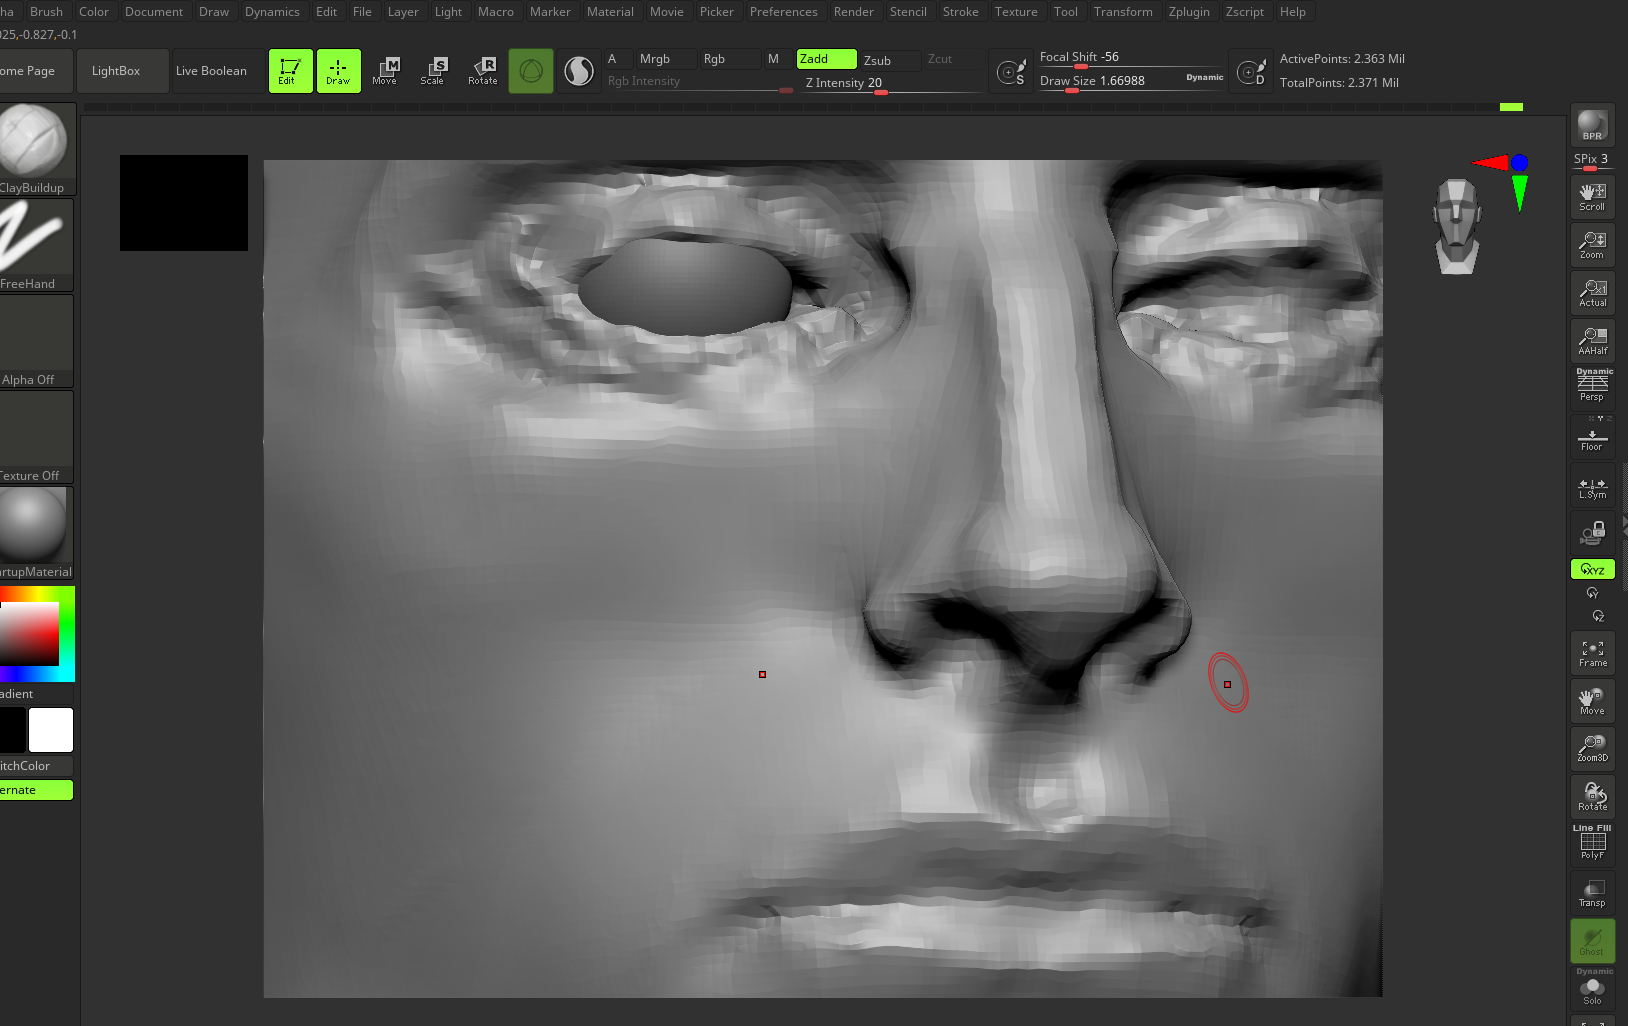Click the LightBox button
1628x1026 pixels.
tap(116, 71)
